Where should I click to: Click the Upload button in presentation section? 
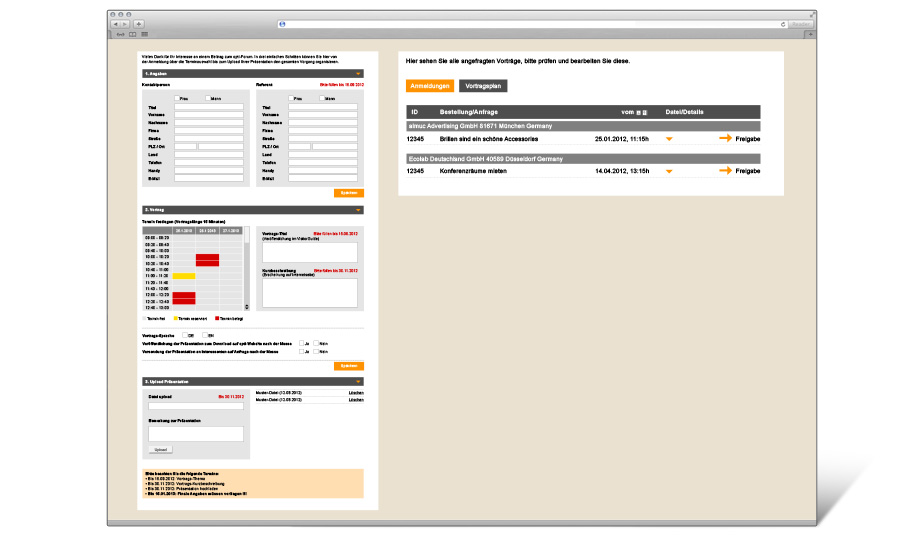pyautogui.click(x=160, y=450)
